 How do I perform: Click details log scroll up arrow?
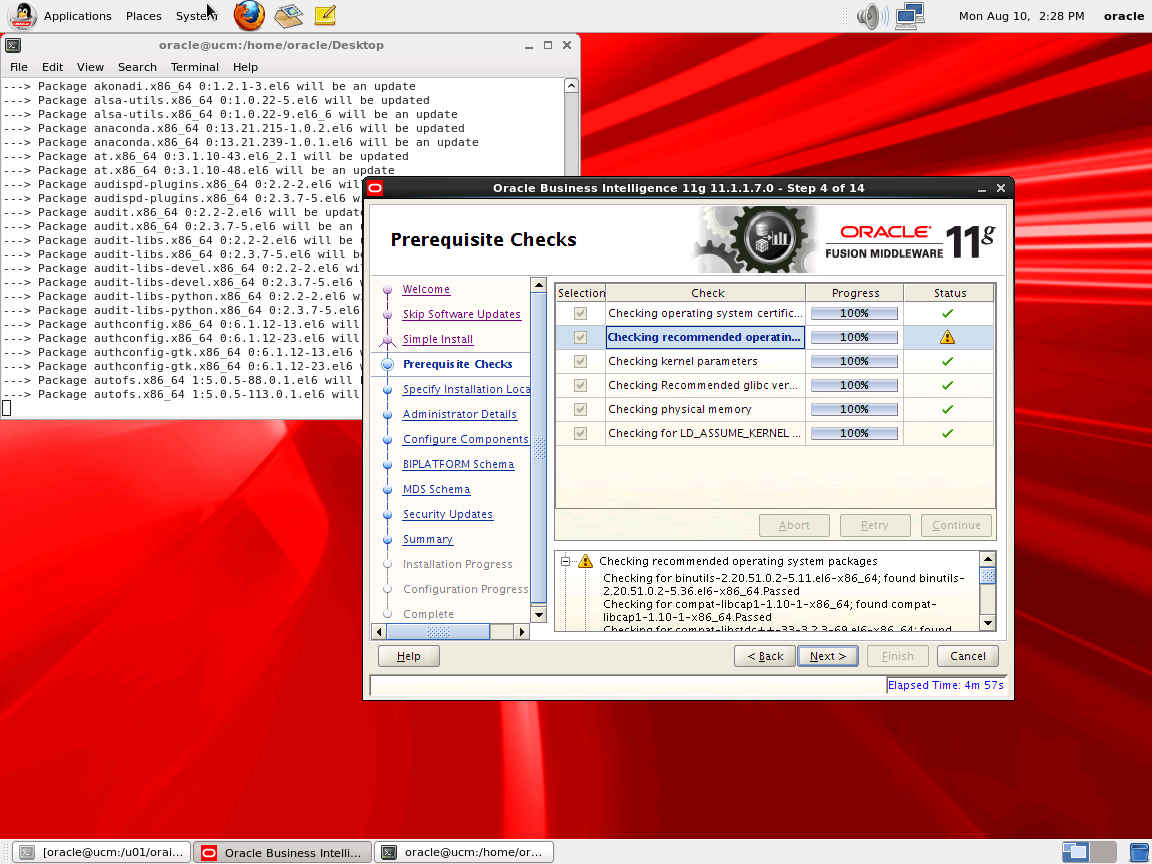987,560
